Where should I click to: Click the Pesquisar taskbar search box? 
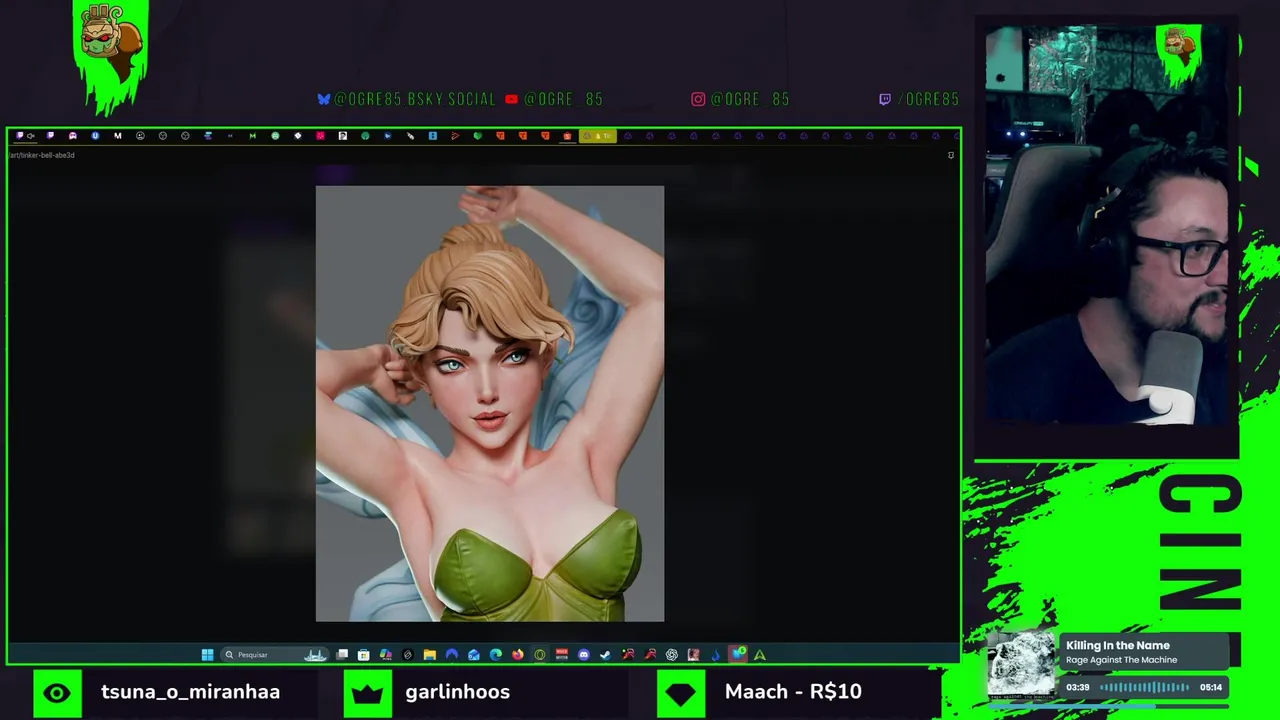coord(275,655)
